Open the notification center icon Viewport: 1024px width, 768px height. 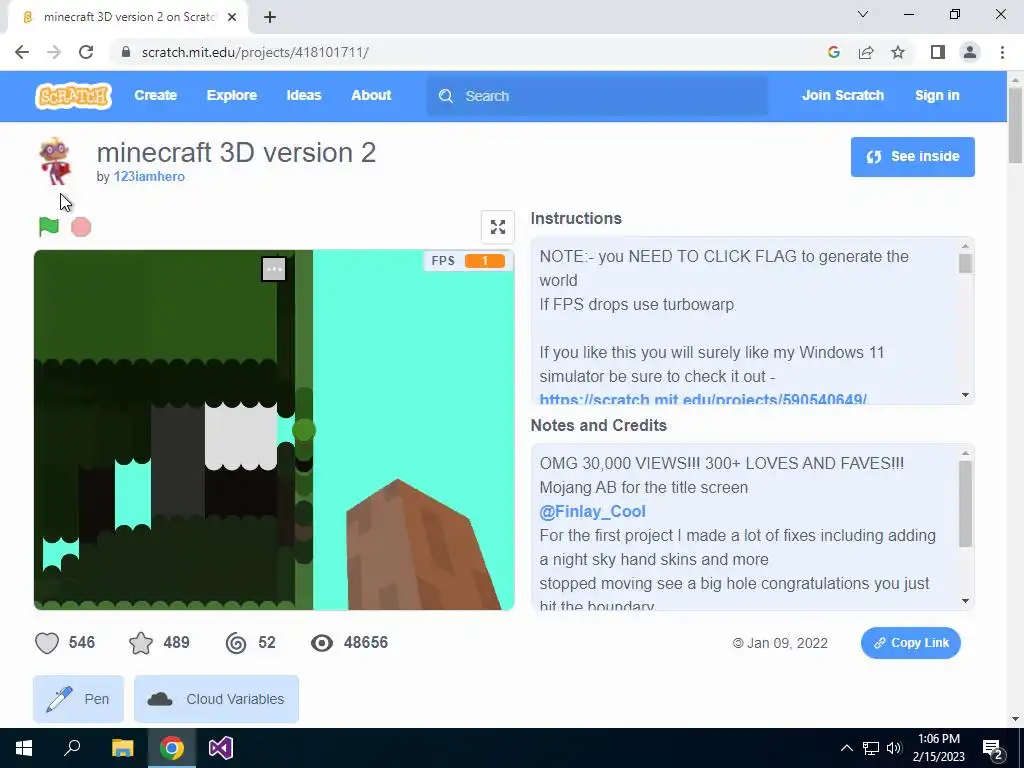(x=993, y=749)
